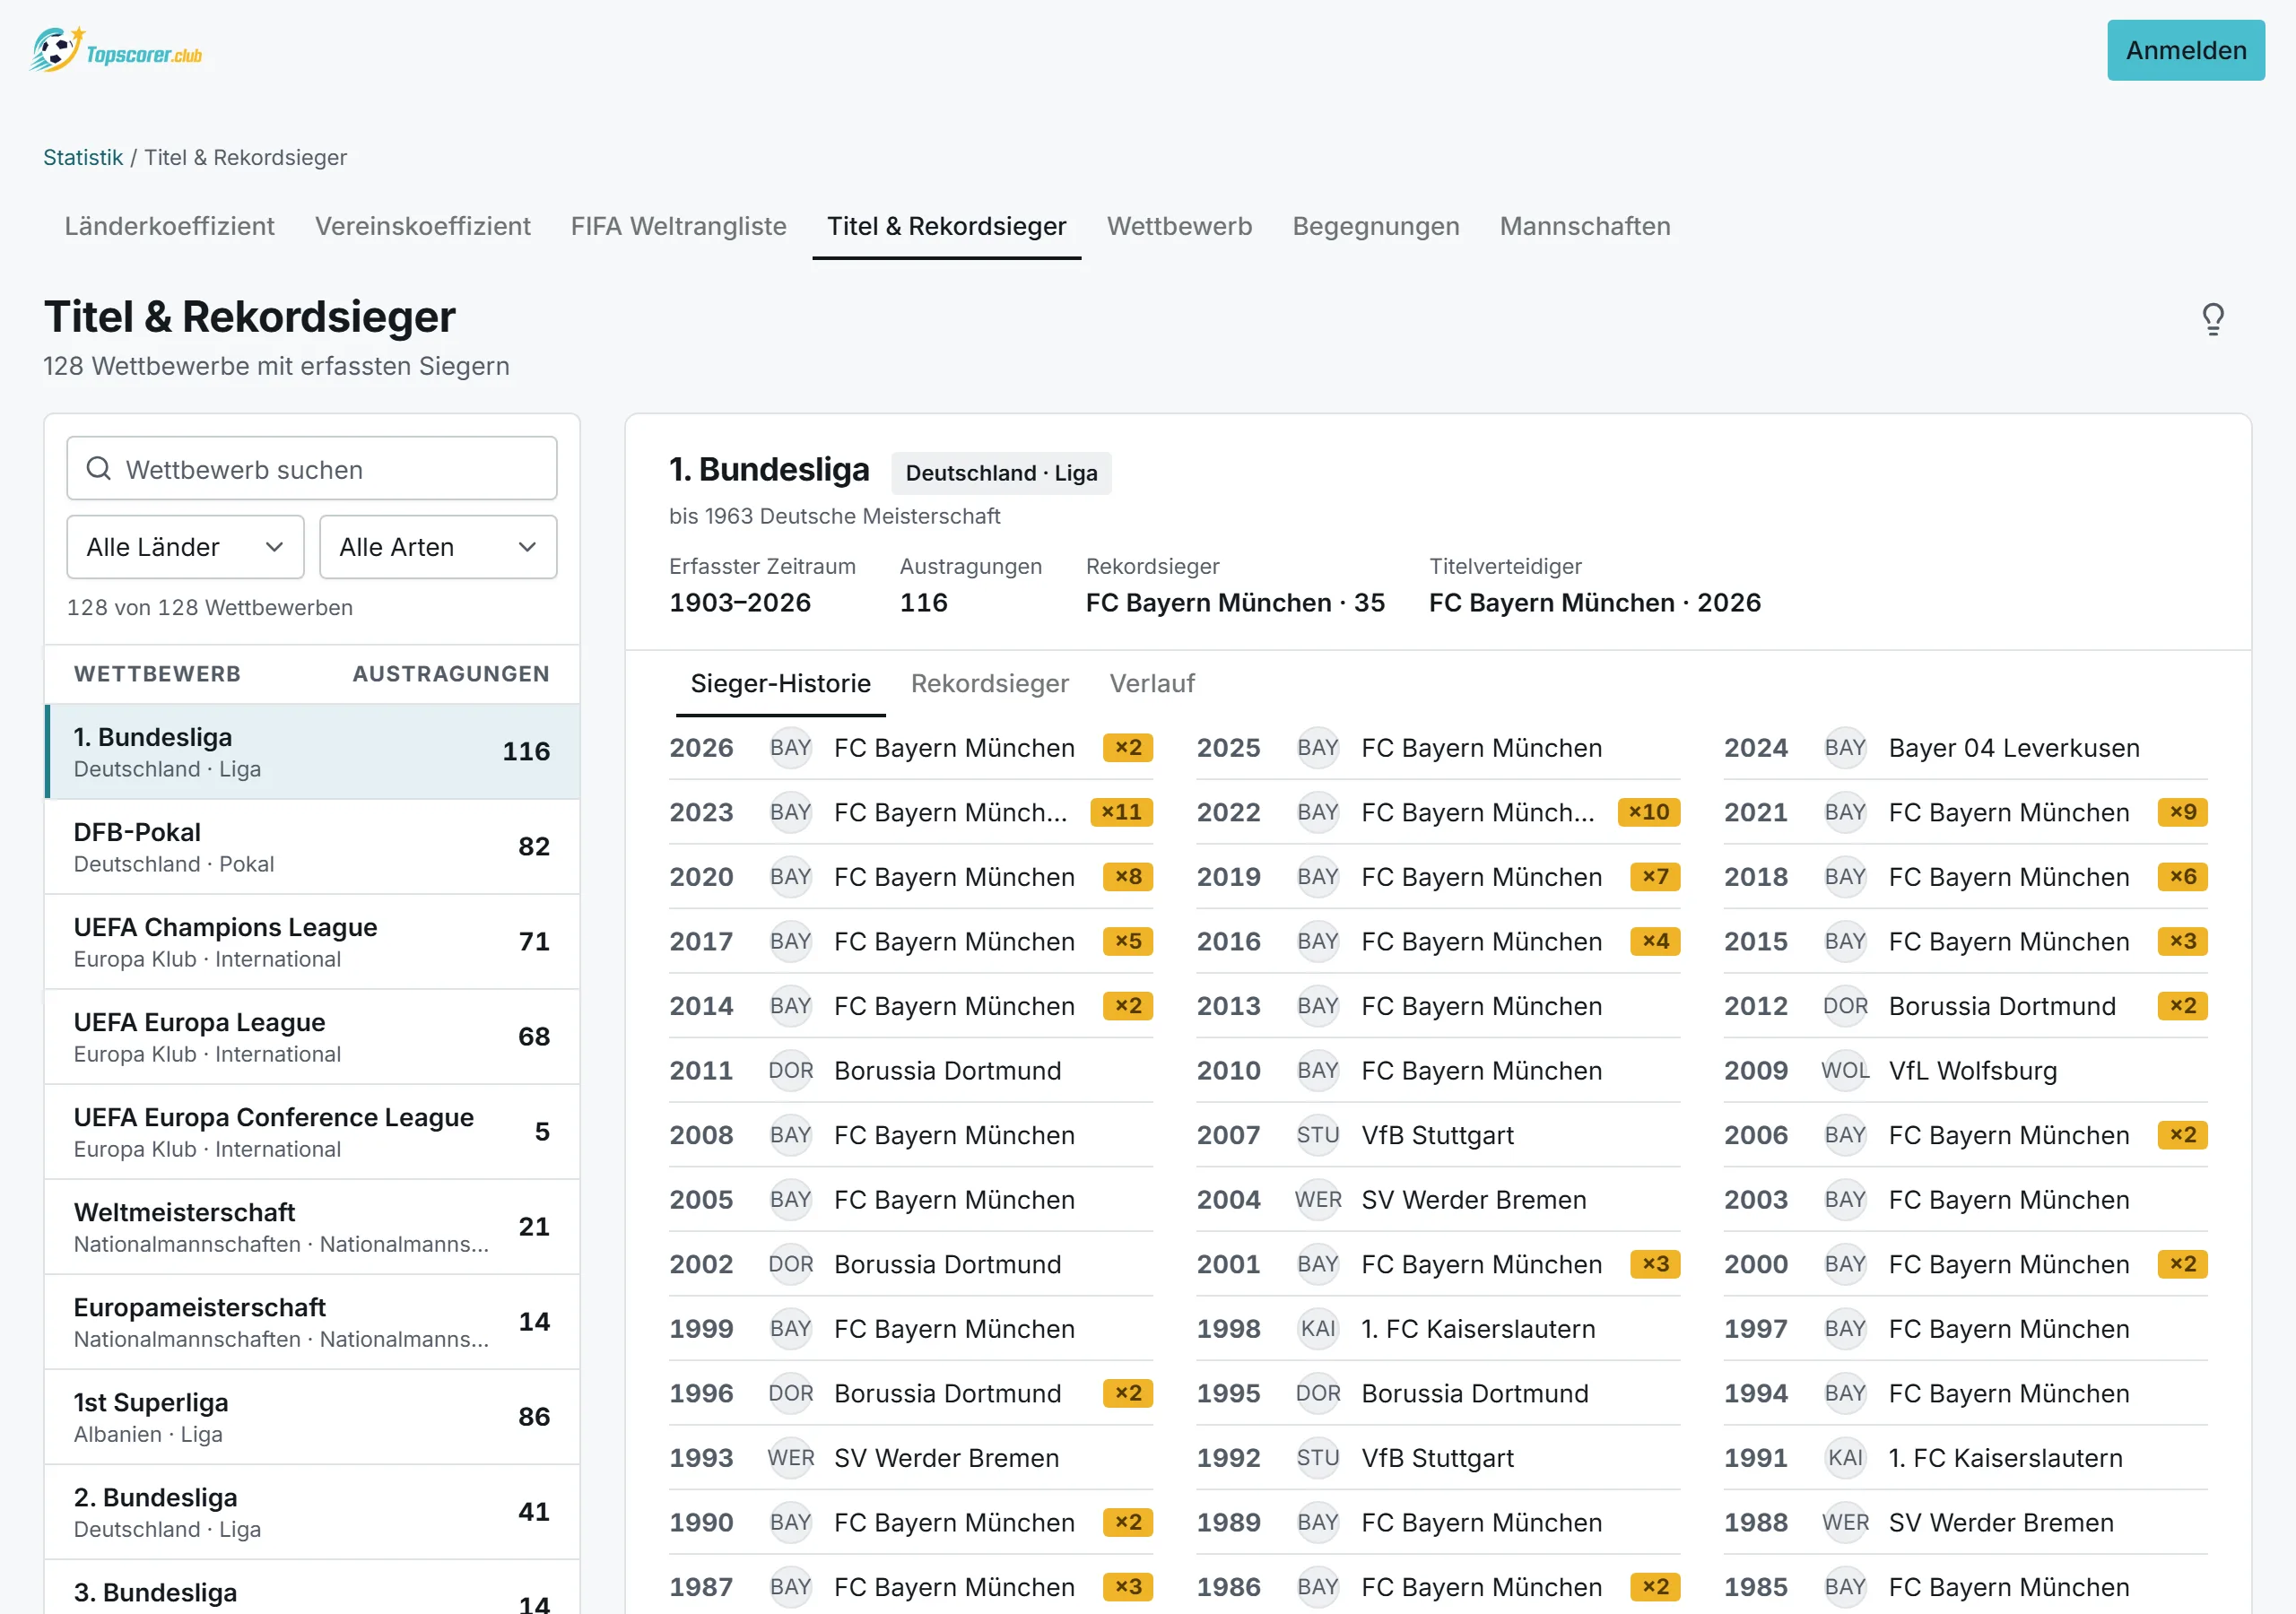This screenshot has width=2296, height=1614.
Task: Click the magnifier icon in search box
Action: click(98, 468)
